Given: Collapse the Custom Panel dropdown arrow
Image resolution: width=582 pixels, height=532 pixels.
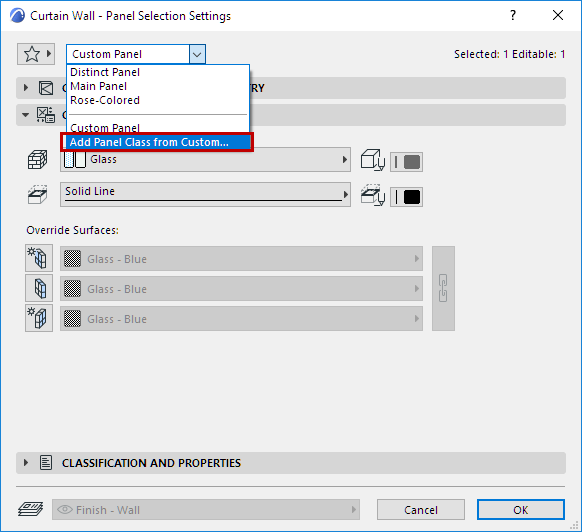Looking at the screenshot, I should pyautogui.click(x=197, y=55).
